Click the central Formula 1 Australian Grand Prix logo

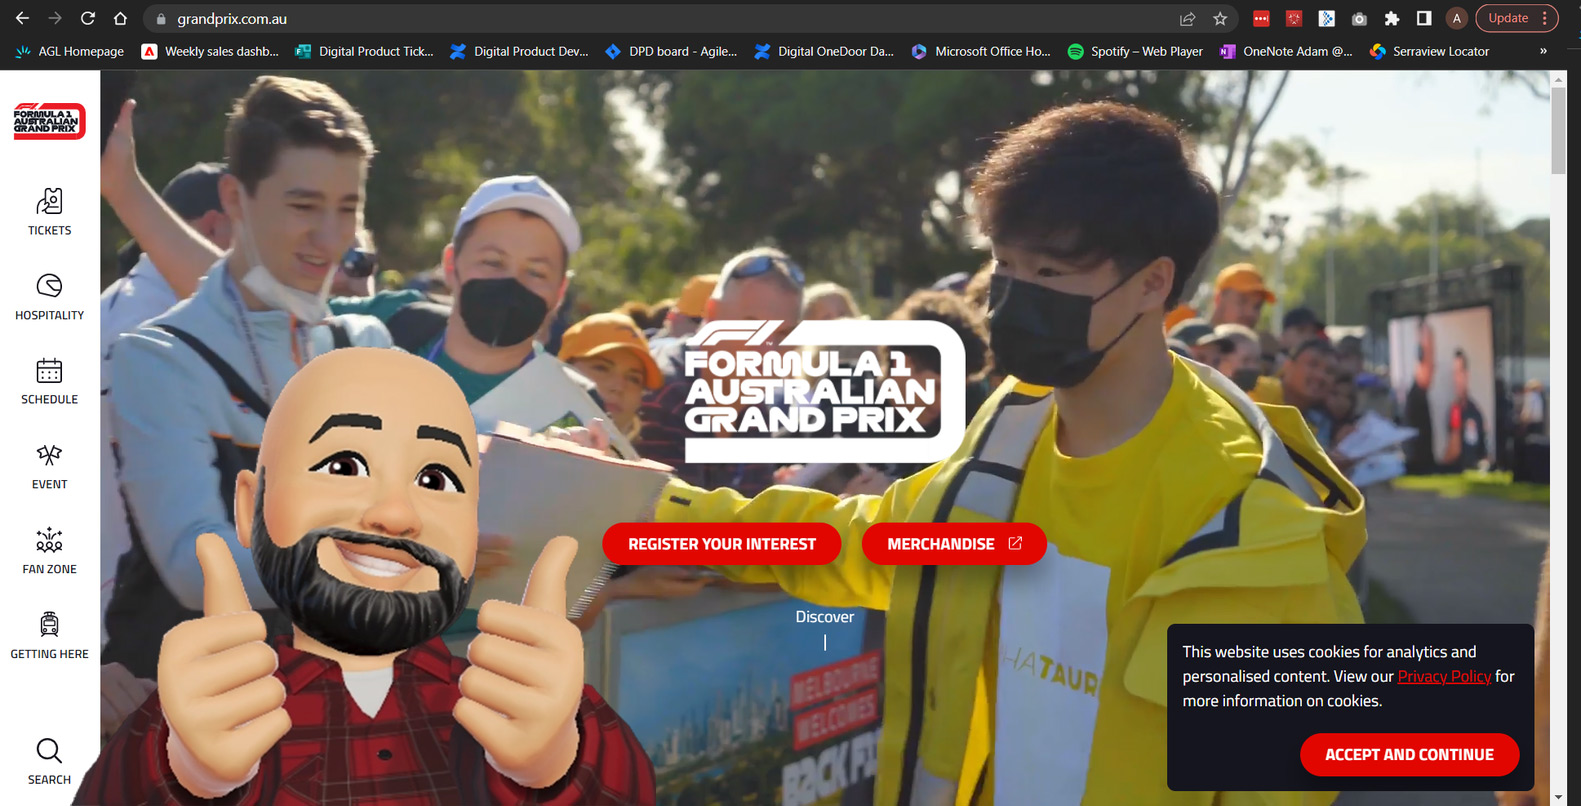click(x=824, y=390)
